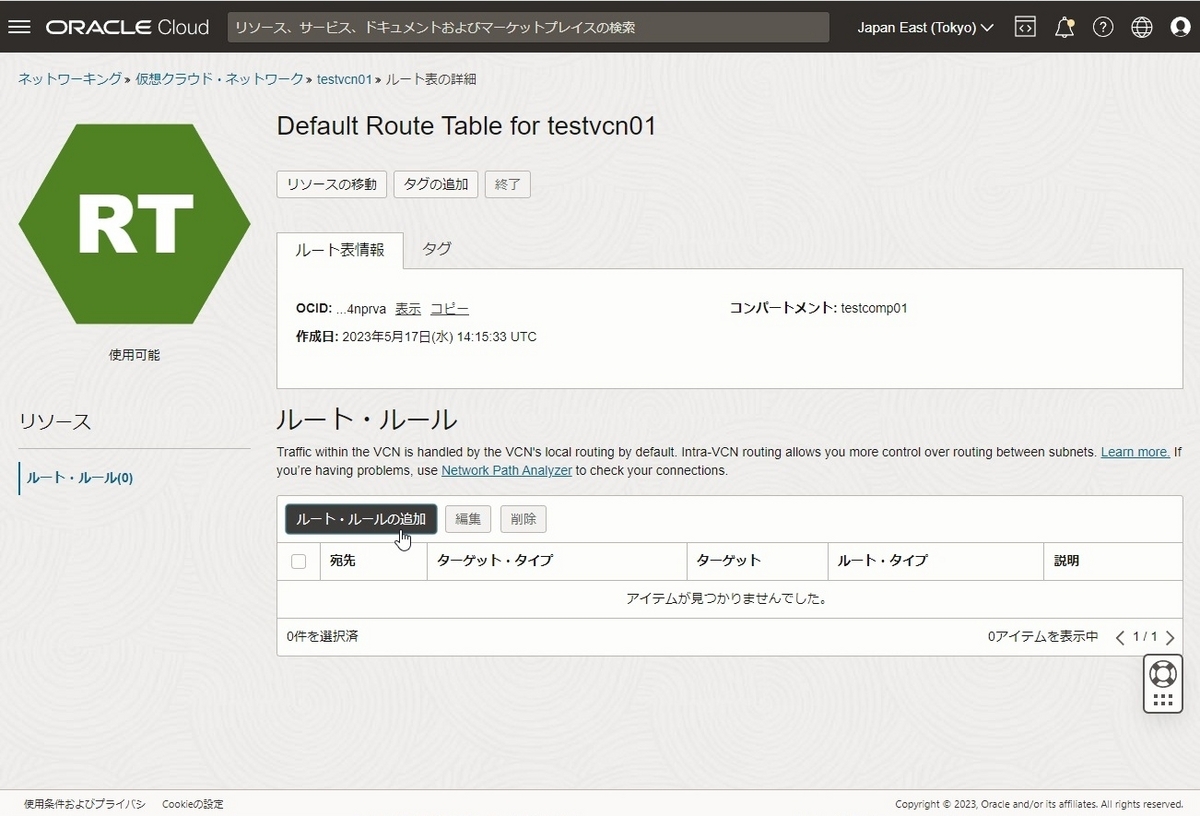Open the Network Path Analyzer link
This screenshot has height=816, width=1200.
pos(507,470)
